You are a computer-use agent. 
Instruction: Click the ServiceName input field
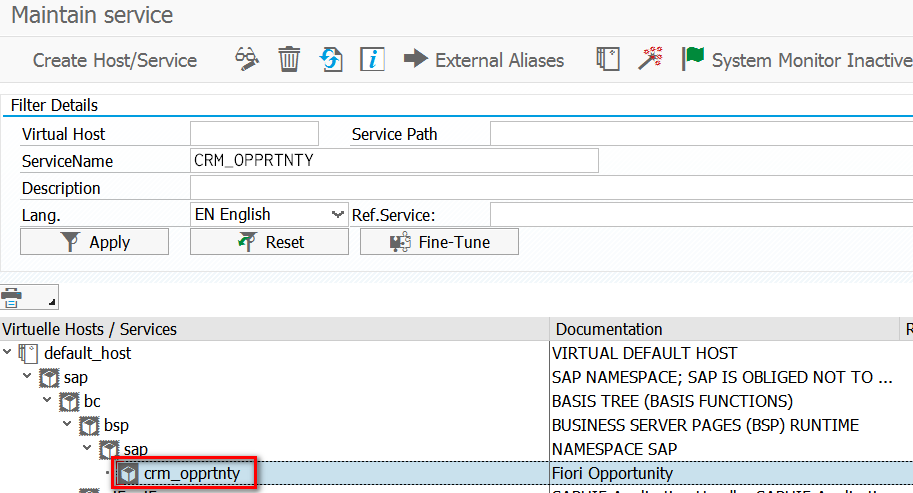[394, 161]
